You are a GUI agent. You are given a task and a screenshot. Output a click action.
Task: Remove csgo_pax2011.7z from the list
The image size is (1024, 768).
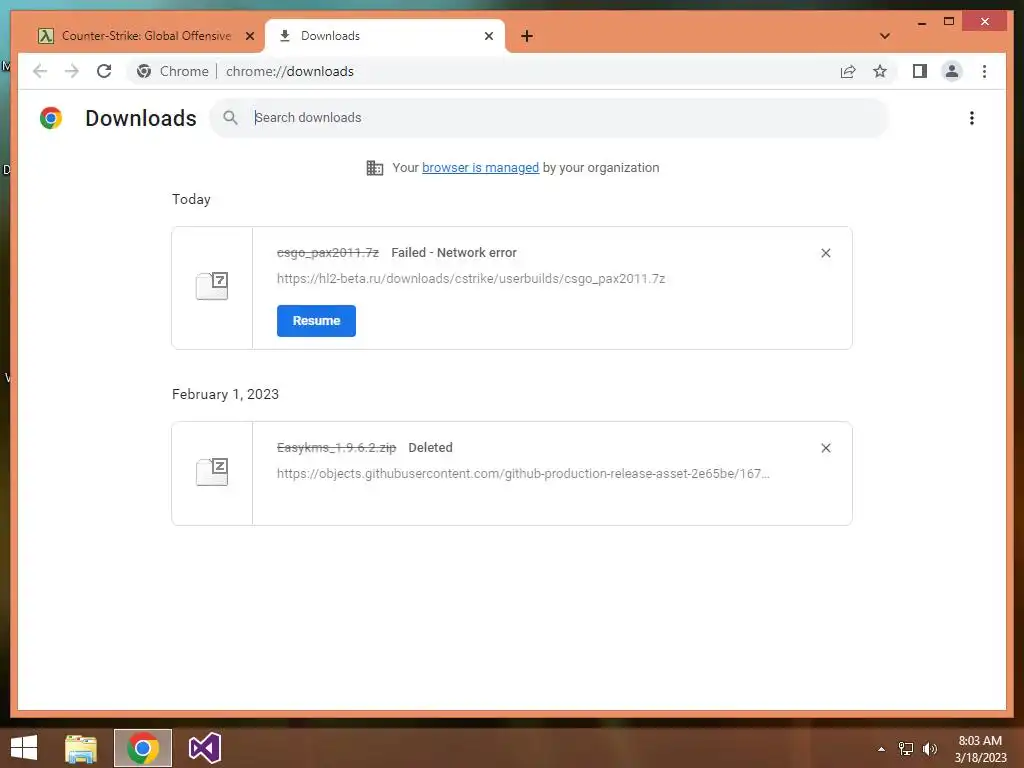click(x=825, y=253)
